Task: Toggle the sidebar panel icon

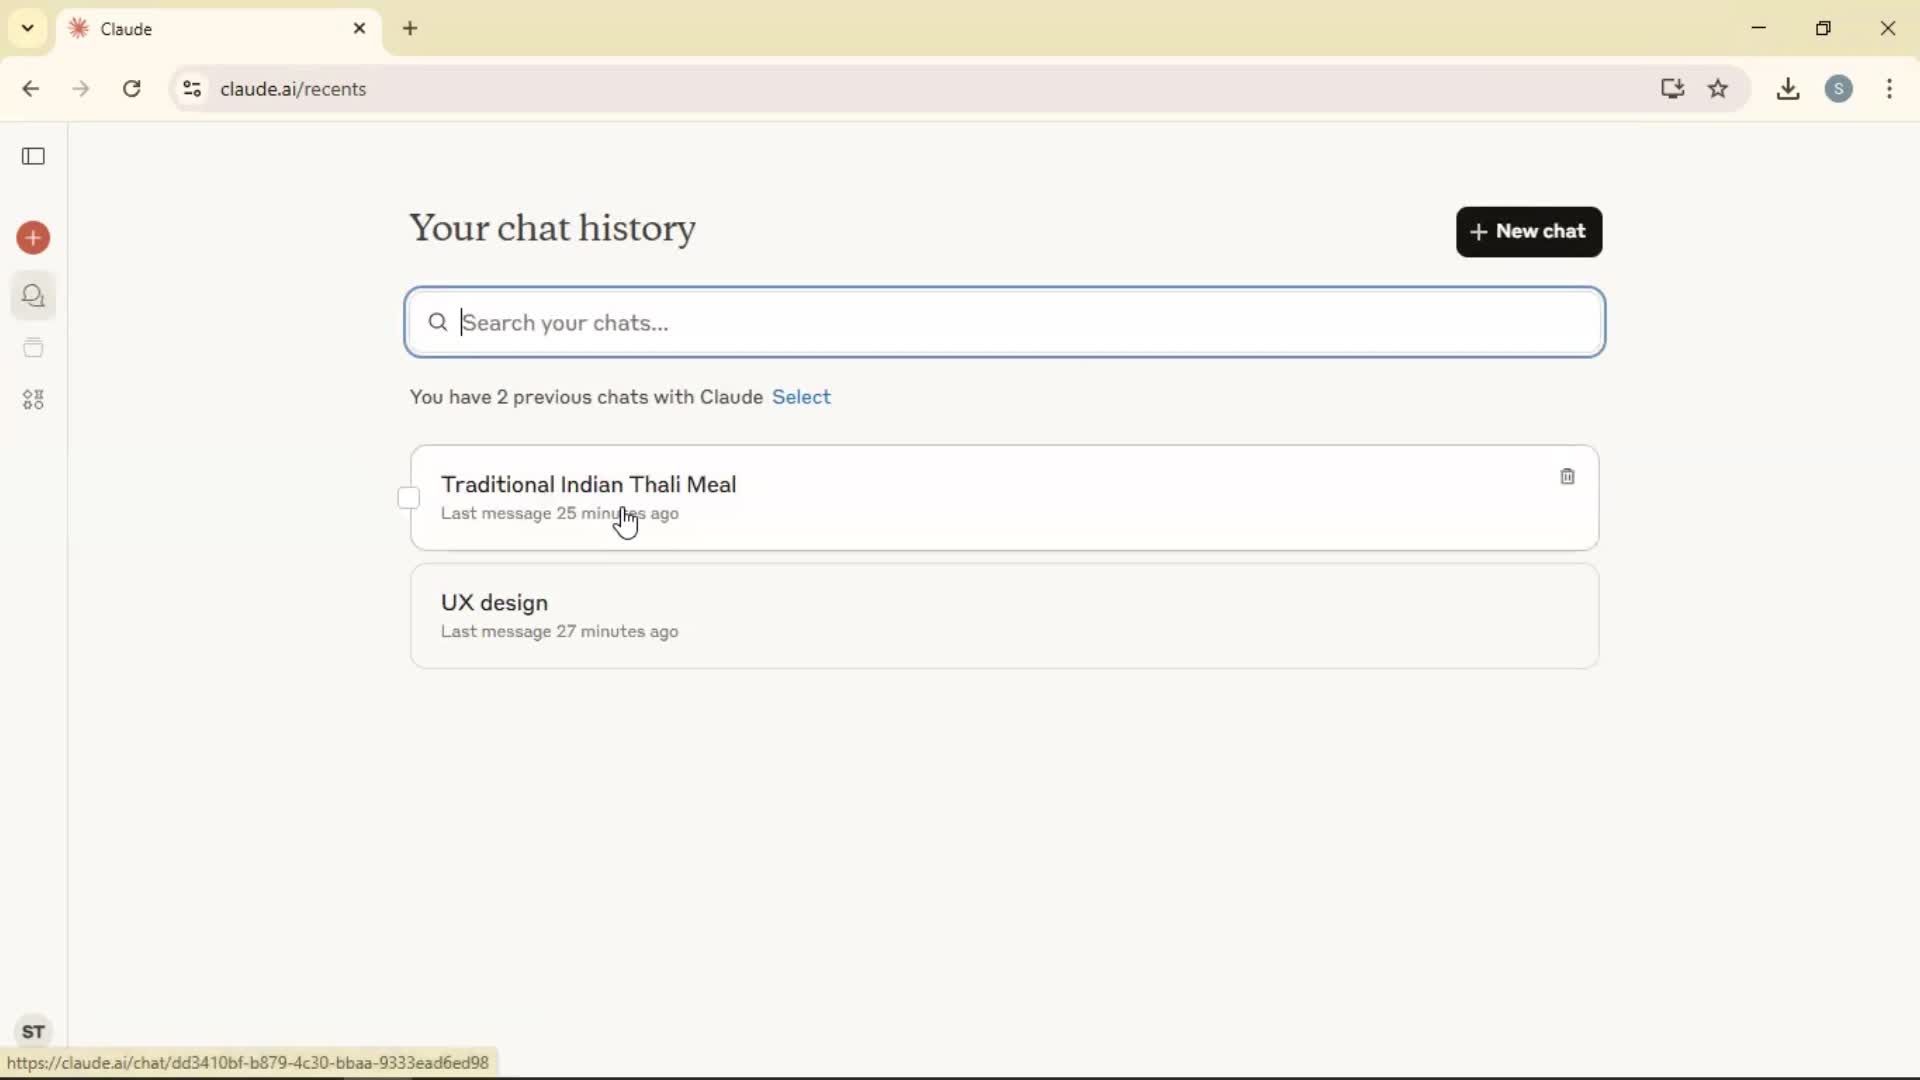Action: [33, 156]
